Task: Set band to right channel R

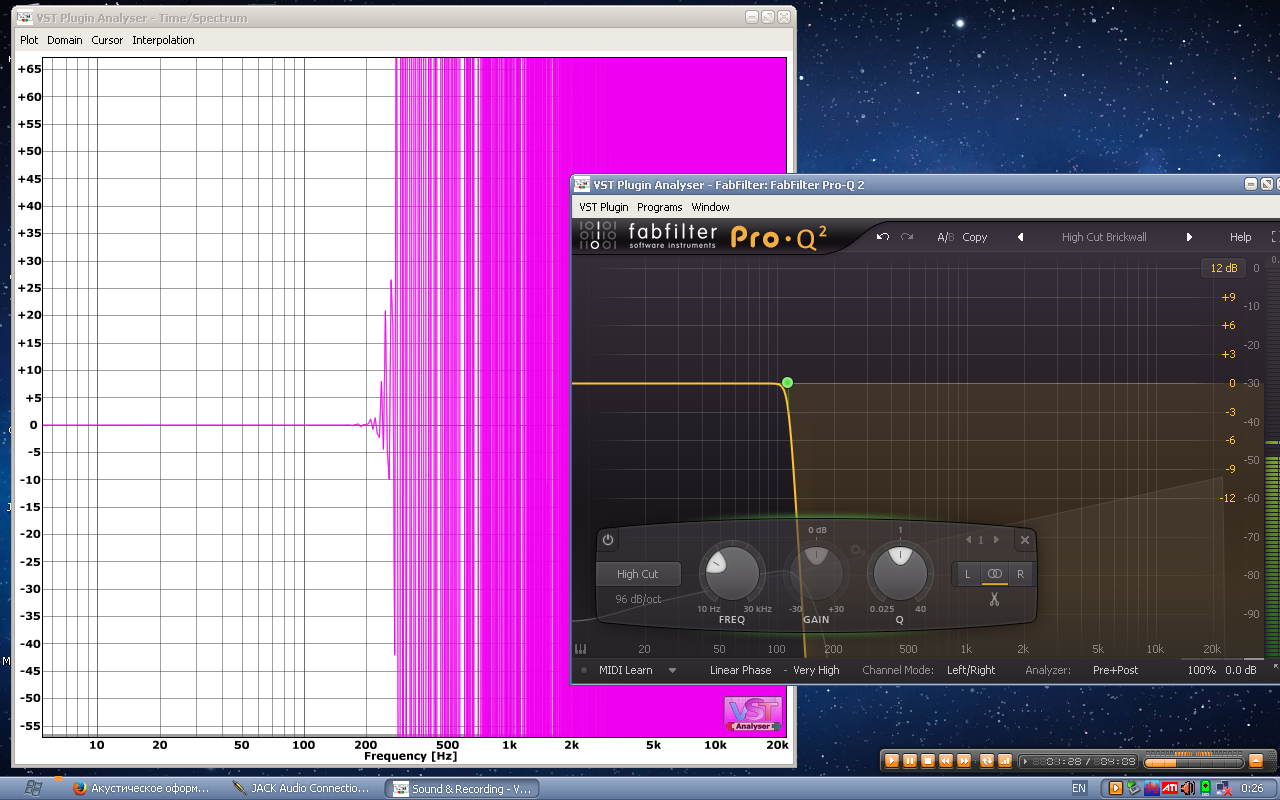Action: (x=1020, y=574)
